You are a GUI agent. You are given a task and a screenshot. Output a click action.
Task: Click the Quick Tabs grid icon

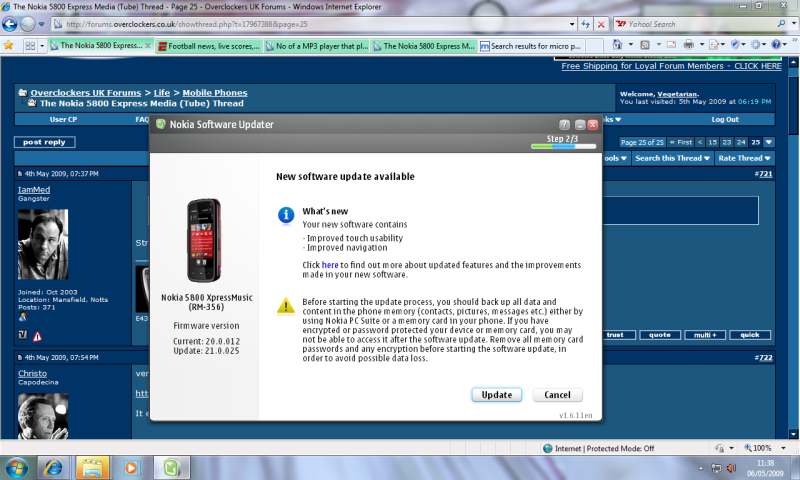30,46
